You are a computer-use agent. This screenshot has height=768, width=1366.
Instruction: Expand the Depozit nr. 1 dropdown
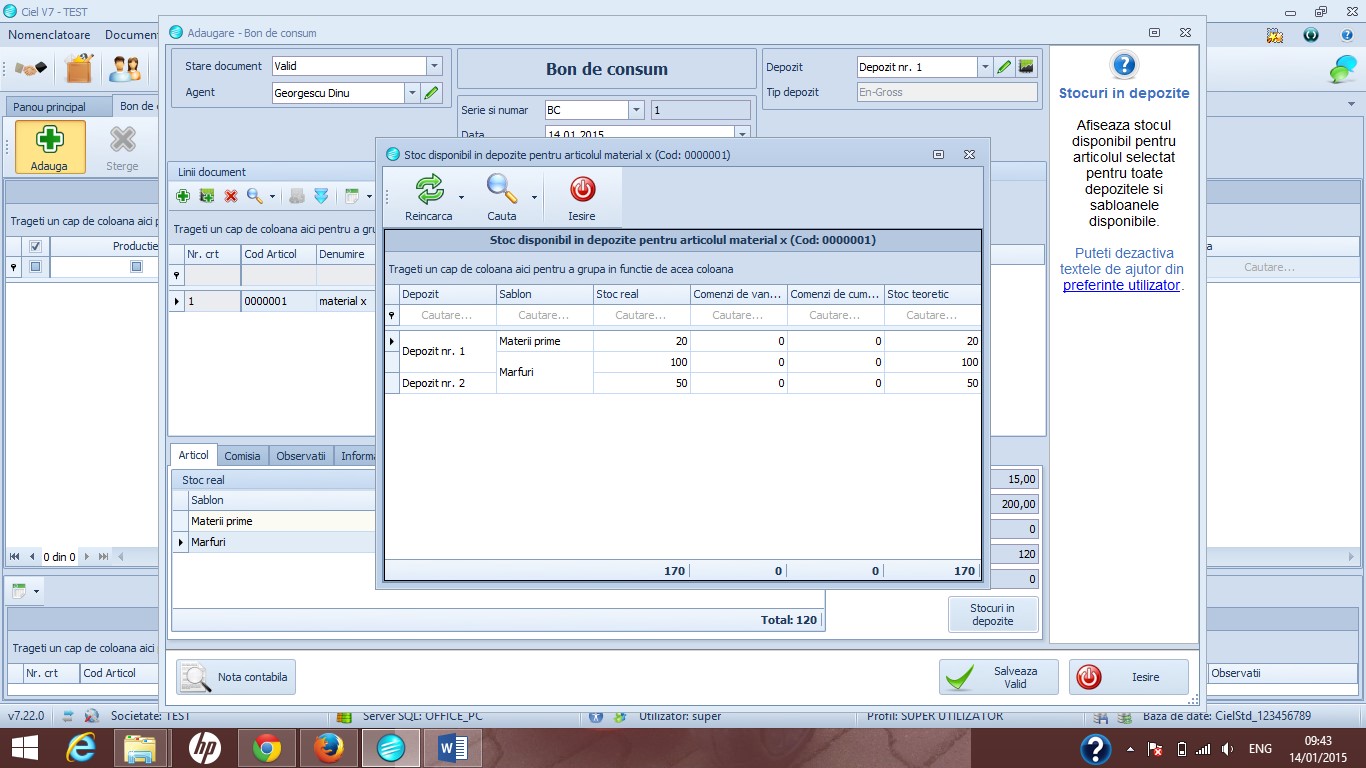click(985, 67)
